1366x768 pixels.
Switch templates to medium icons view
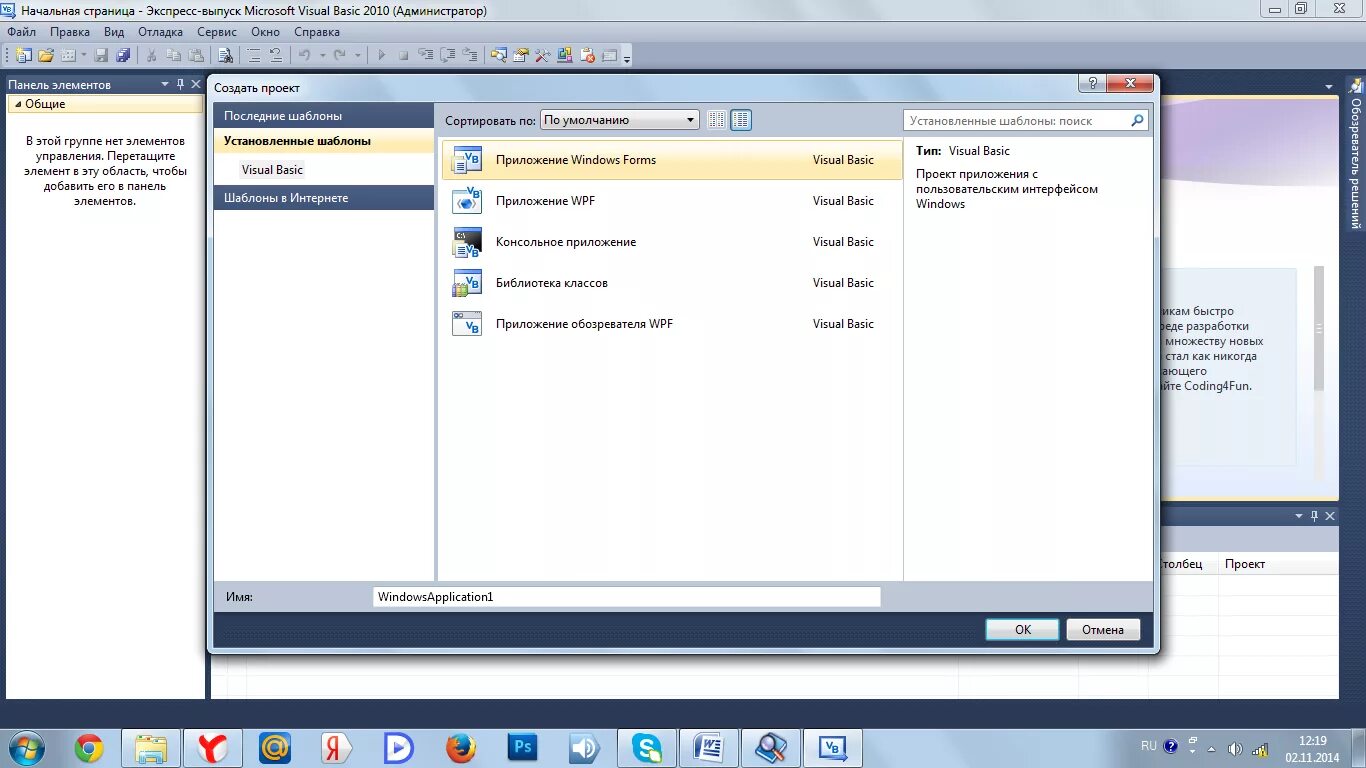click(x=741, y=120)
